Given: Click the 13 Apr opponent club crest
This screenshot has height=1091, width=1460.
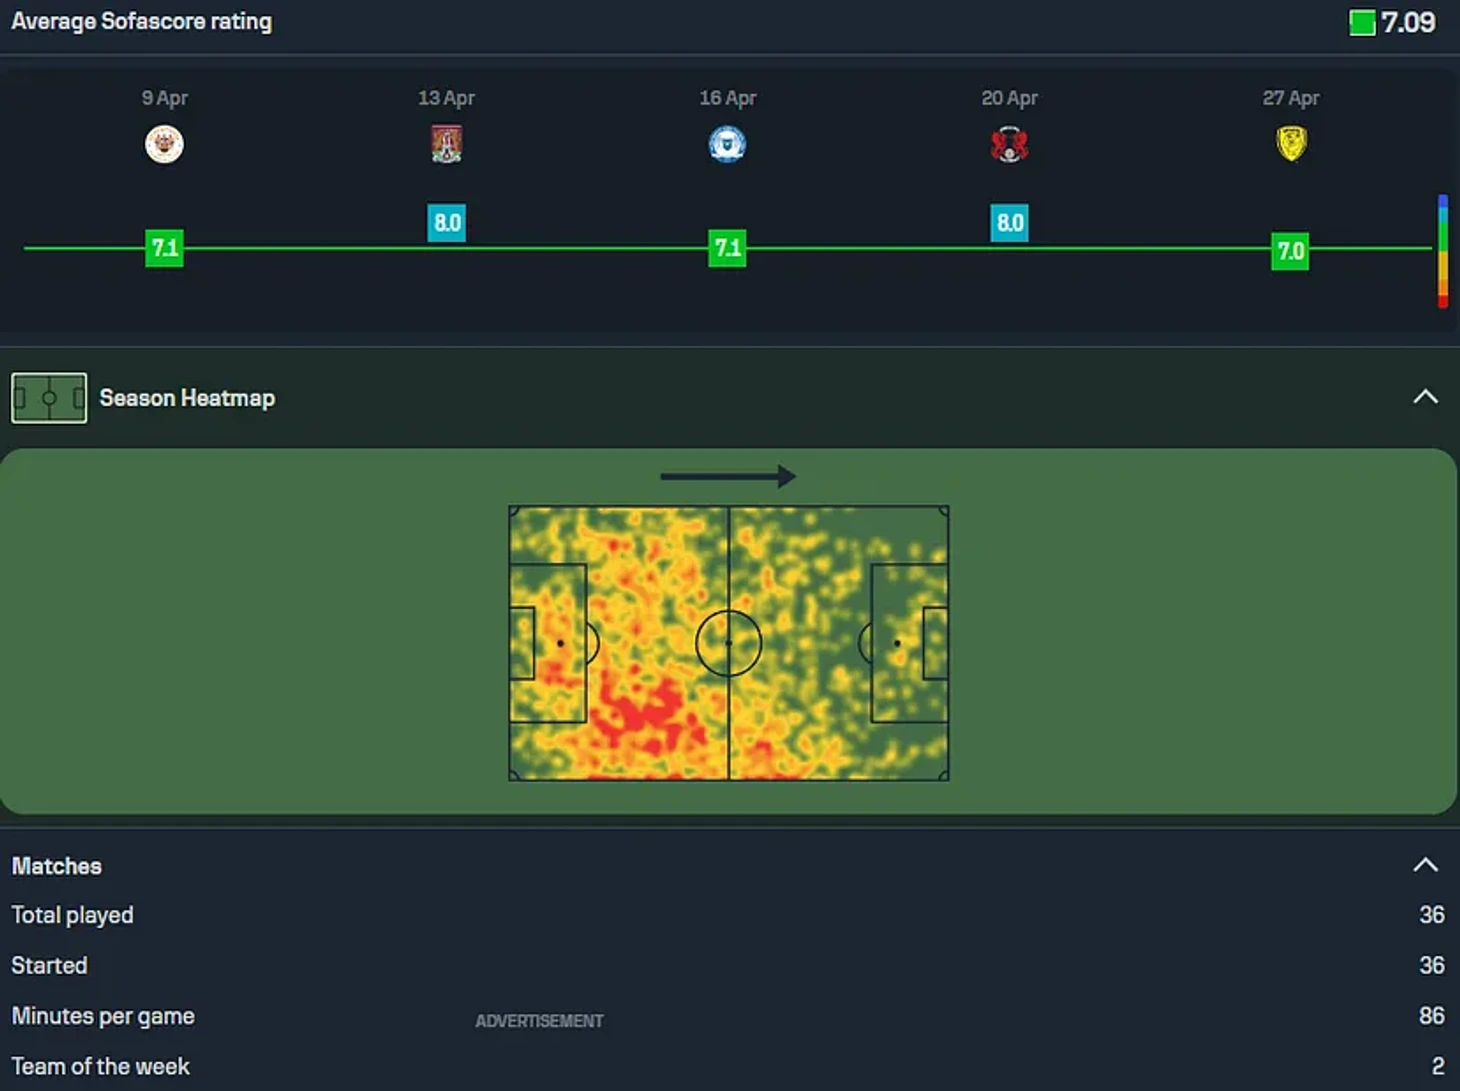Looking at the screenshot, I should point(446,144).
